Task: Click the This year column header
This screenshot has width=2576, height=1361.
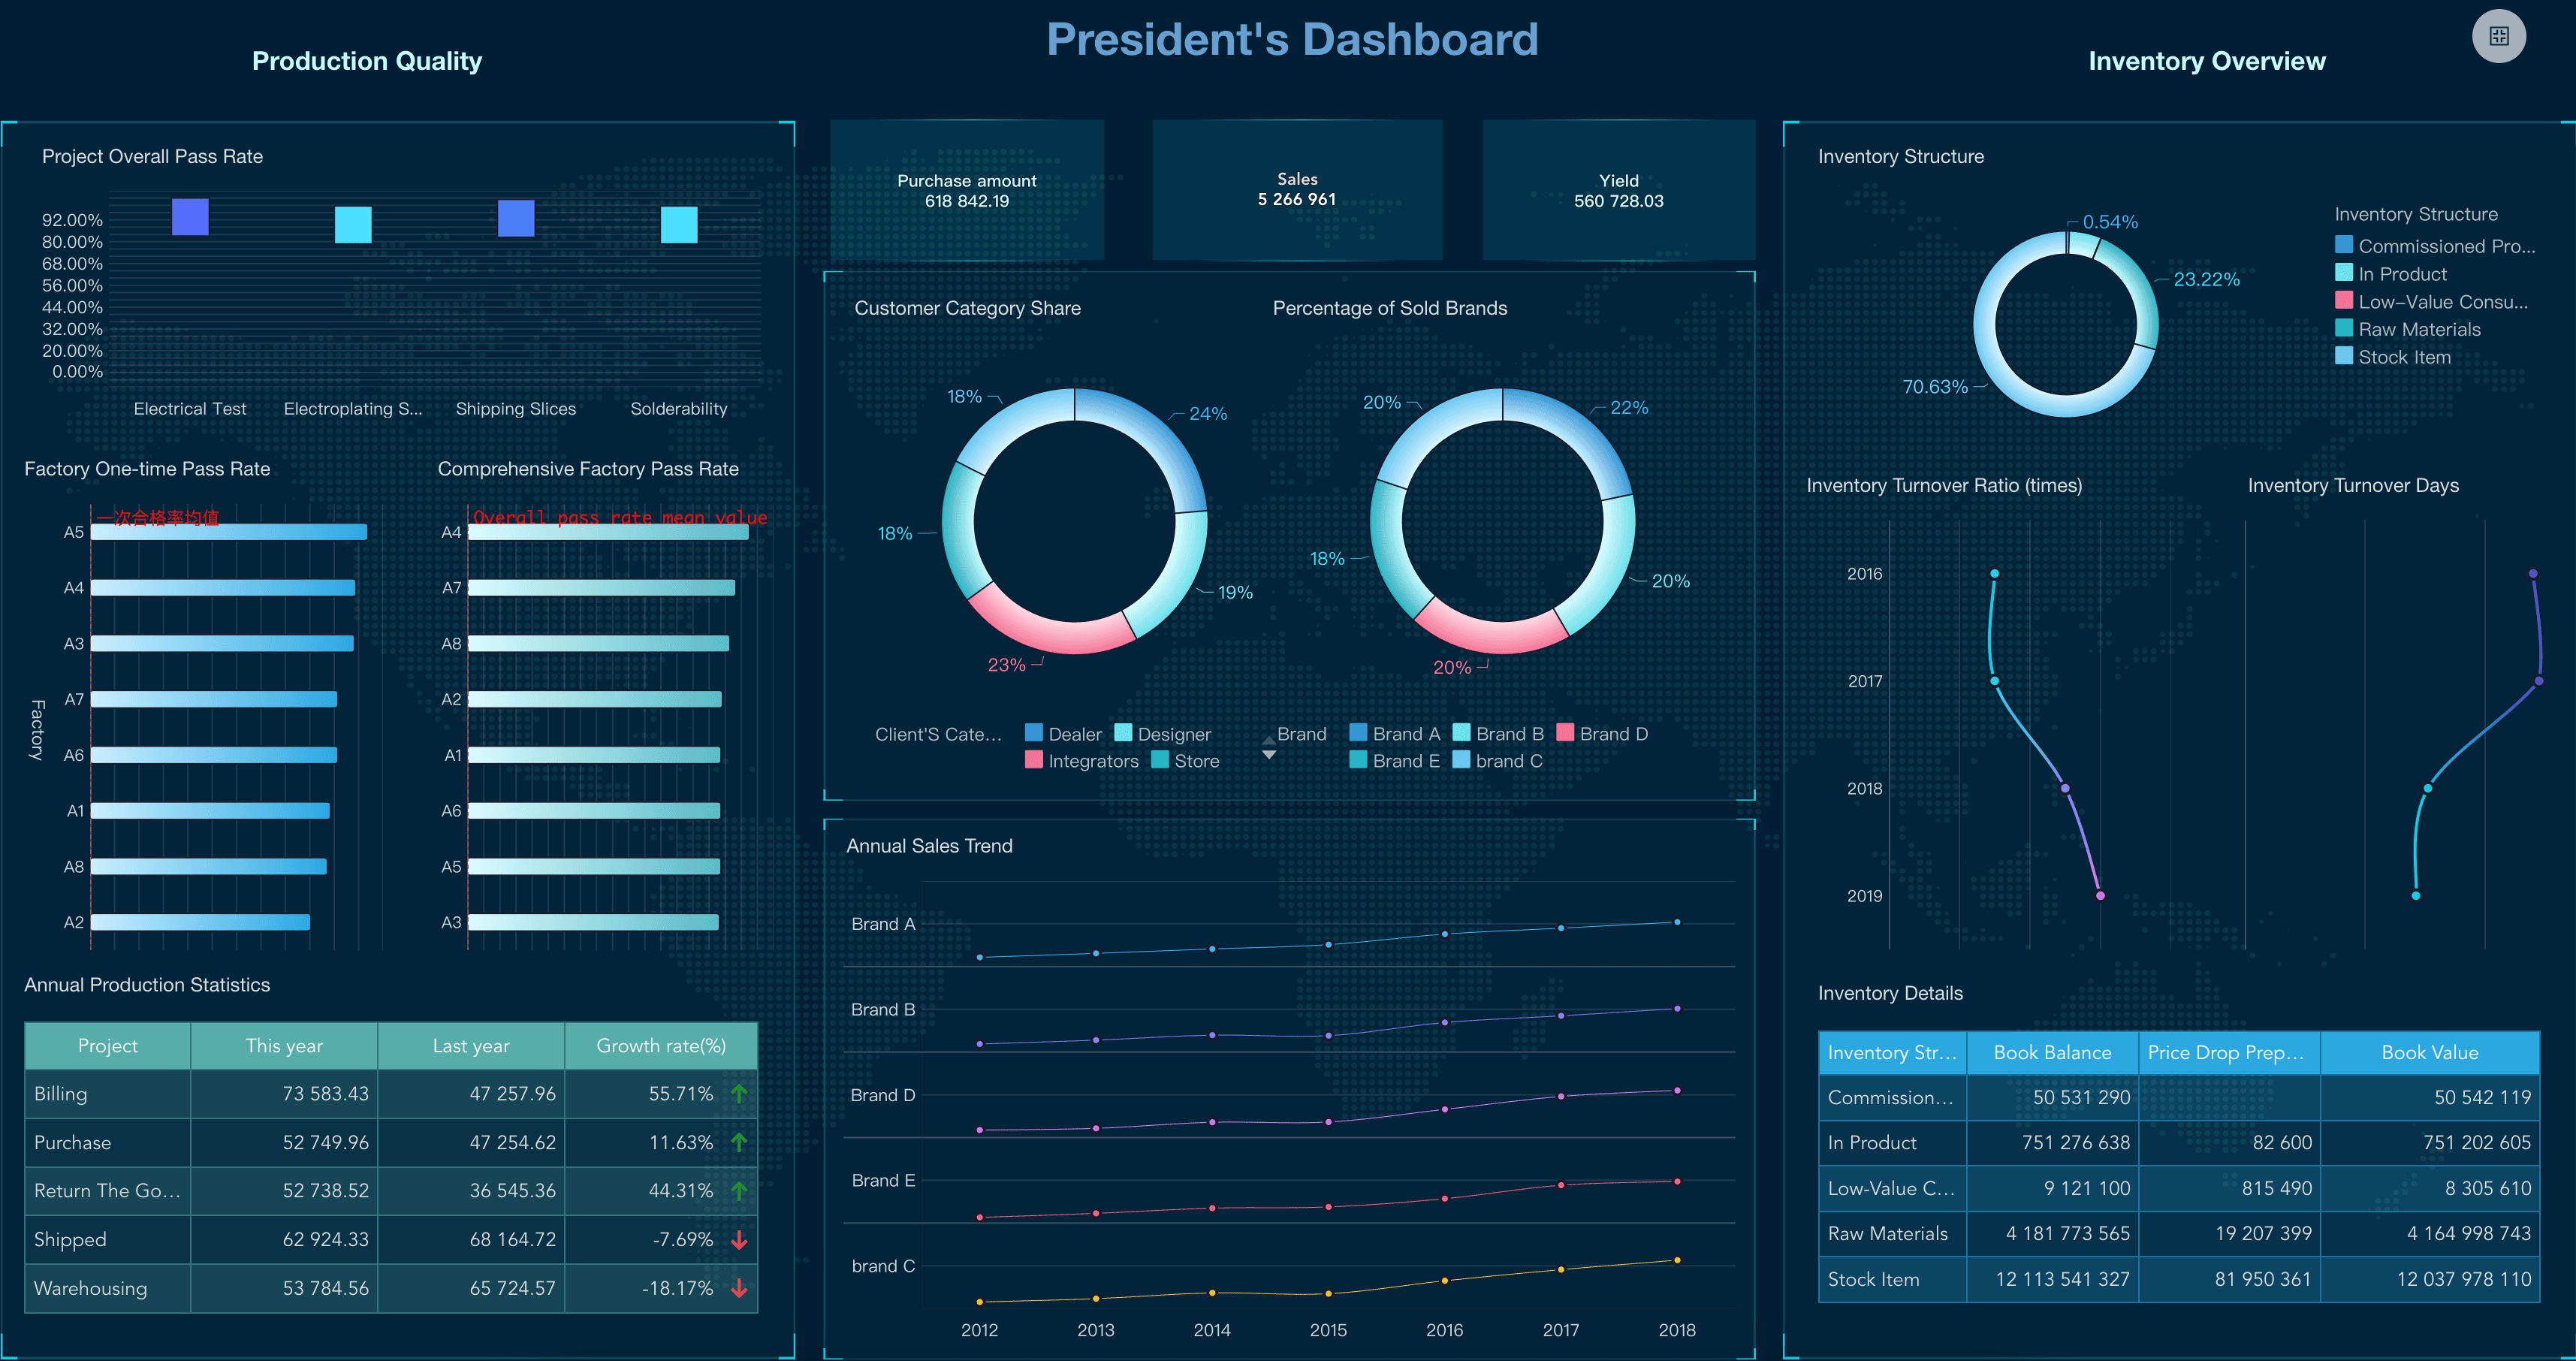Action: click(x=284, y=1046)
